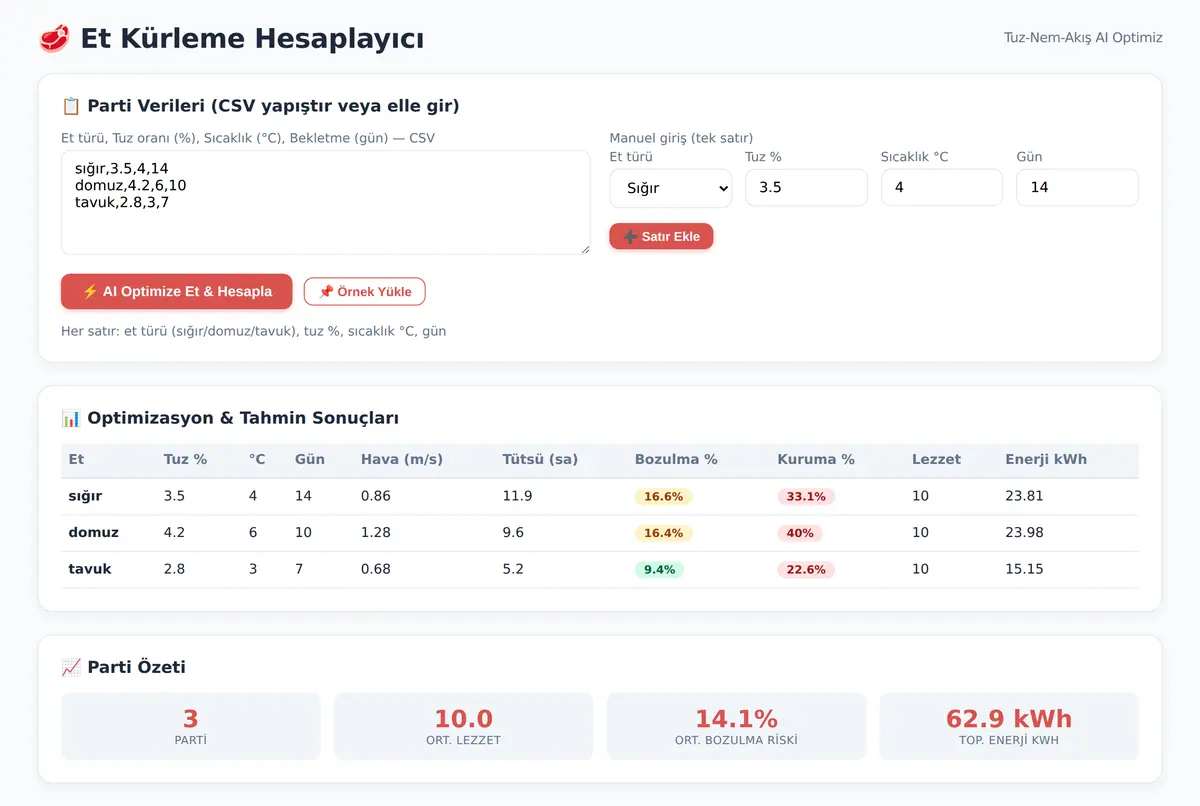Click the textarea resize handle corner

[584, 248]
